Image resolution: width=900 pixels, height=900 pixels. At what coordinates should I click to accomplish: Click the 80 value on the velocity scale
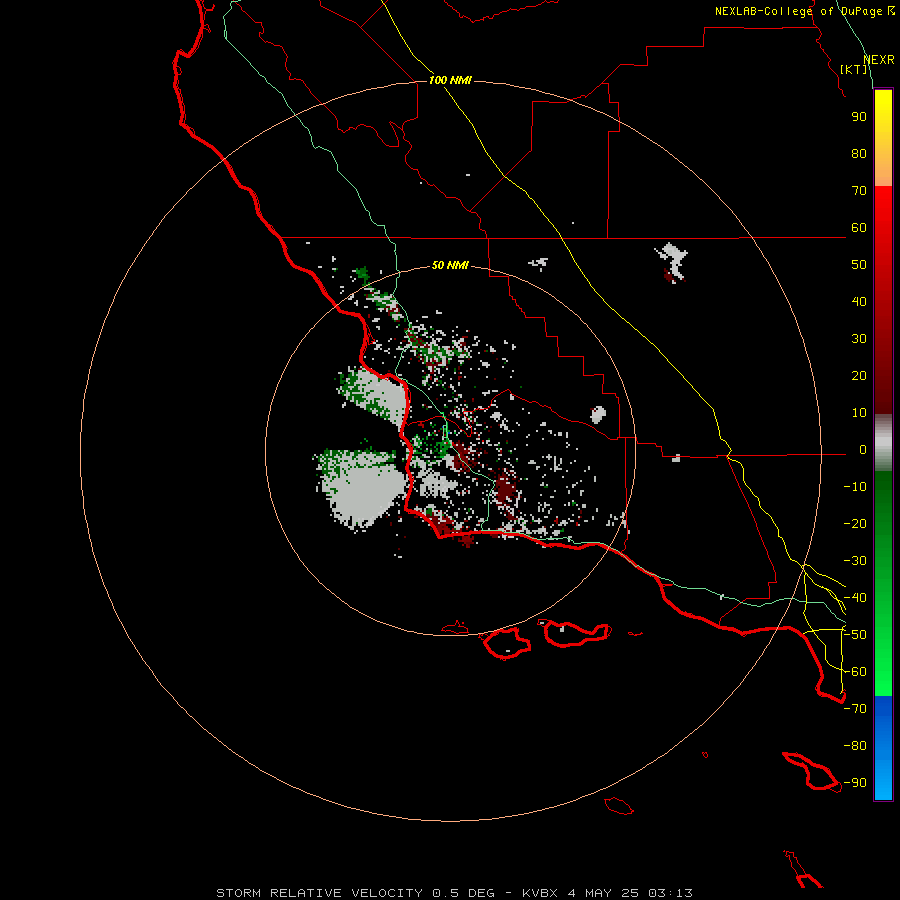click(859, 154)
